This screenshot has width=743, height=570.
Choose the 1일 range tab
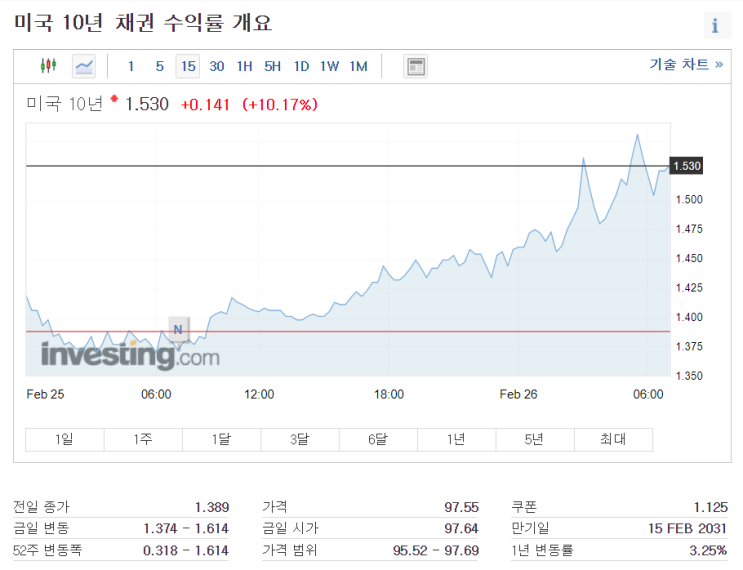tap(64, 439)
